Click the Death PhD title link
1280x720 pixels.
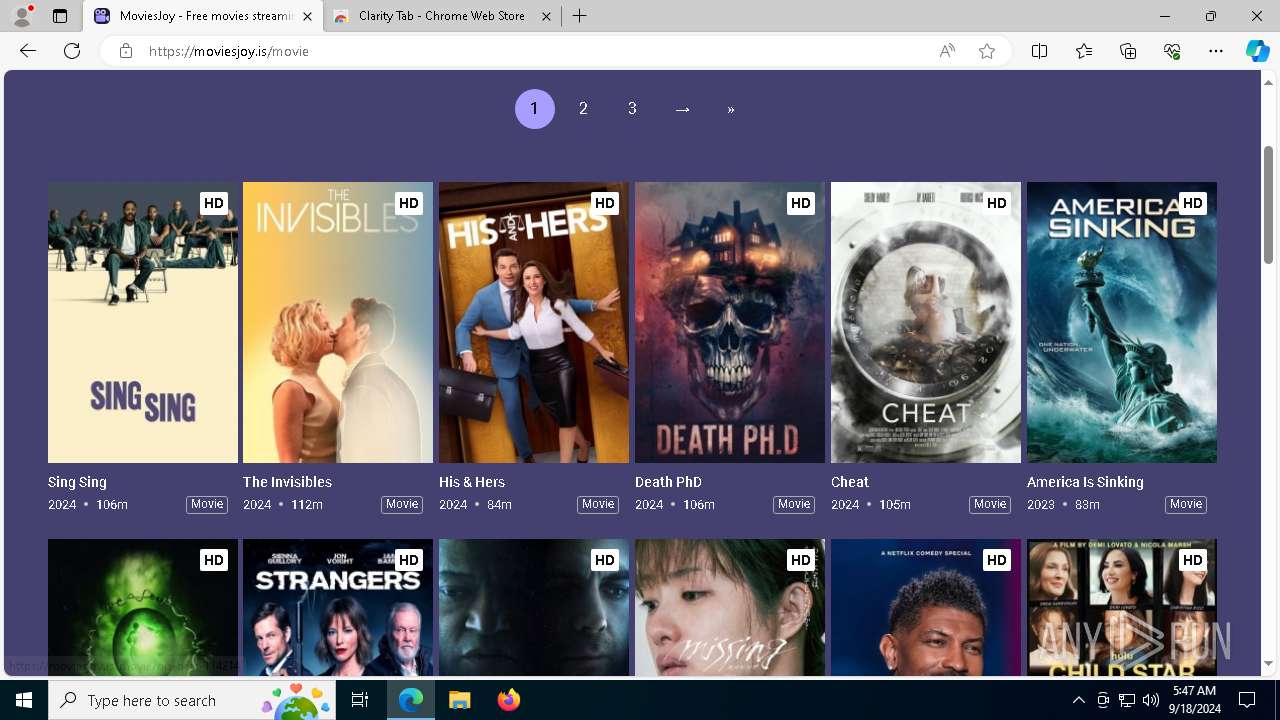pos(668,482)
